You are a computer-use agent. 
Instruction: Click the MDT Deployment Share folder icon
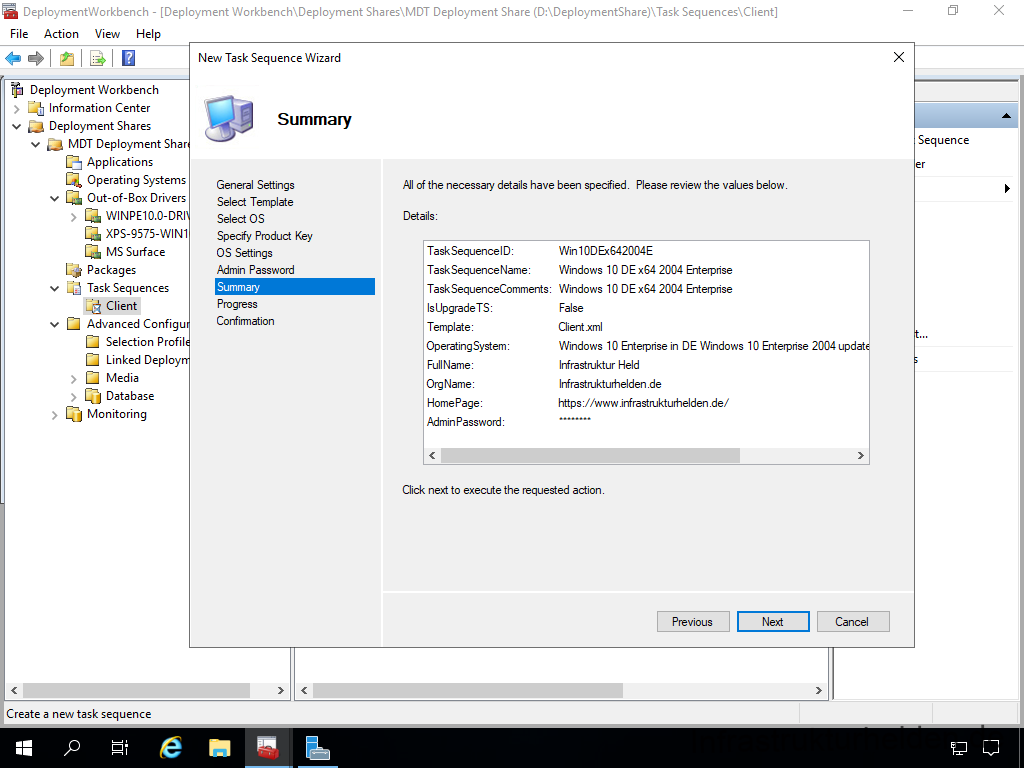(x=56, y=144)
